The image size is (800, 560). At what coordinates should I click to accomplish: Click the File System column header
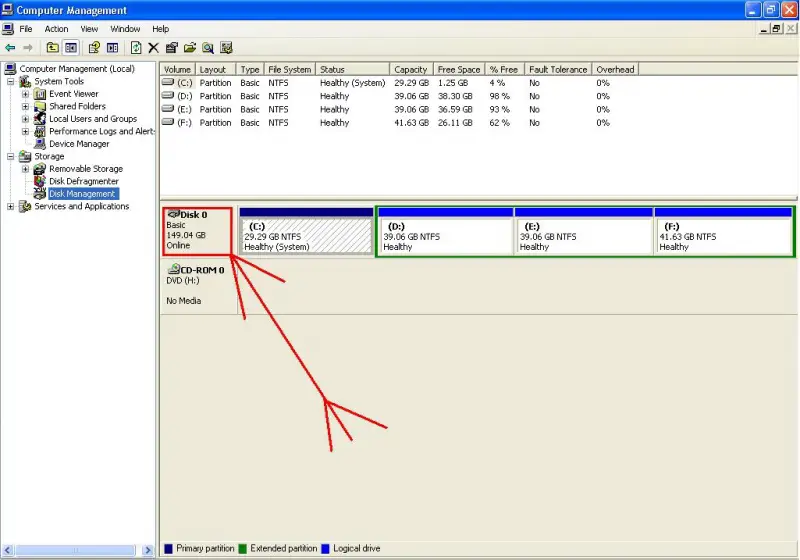289,70
